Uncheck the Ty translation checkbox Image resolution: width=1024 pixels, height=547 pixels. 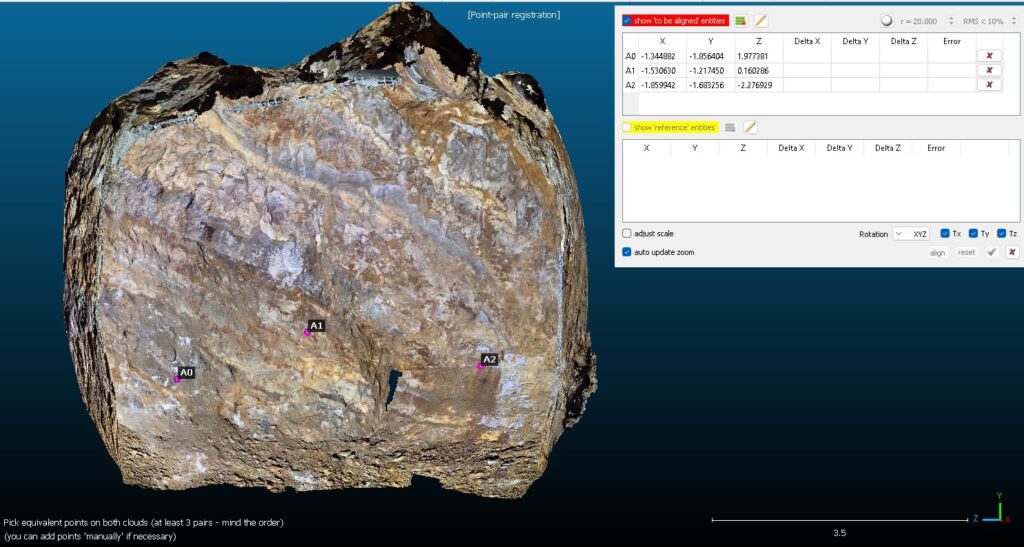(x=973, y=234)
